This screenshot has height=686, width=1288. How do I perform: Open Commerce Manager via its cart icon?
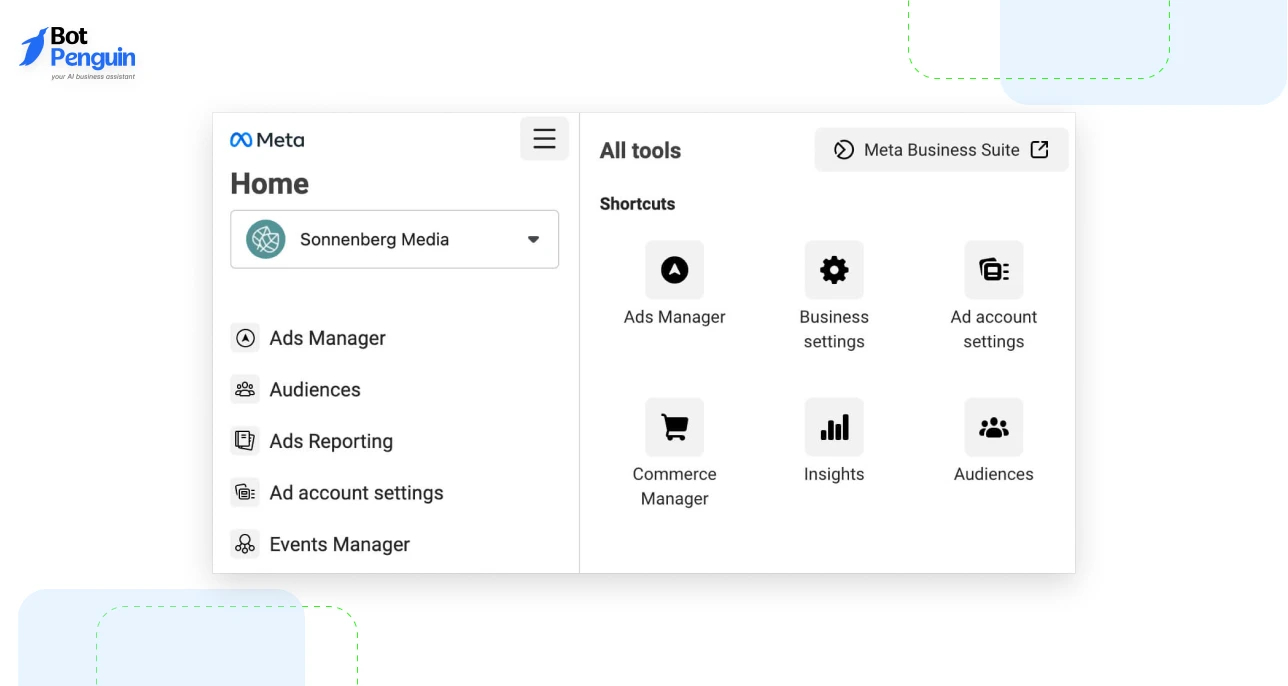[674, 427]
